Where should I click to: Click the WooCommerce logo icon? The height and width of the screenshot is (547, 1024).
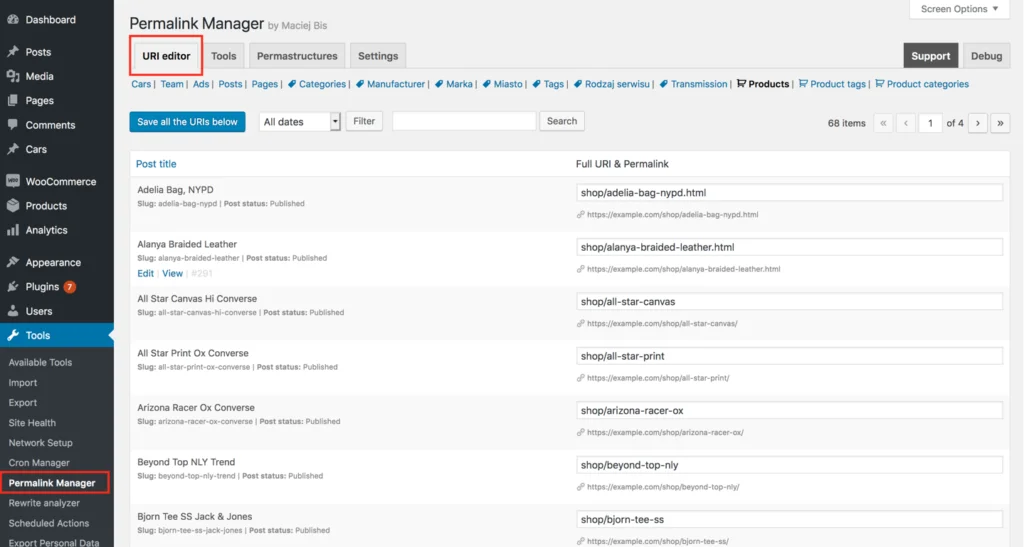(13, 181)
